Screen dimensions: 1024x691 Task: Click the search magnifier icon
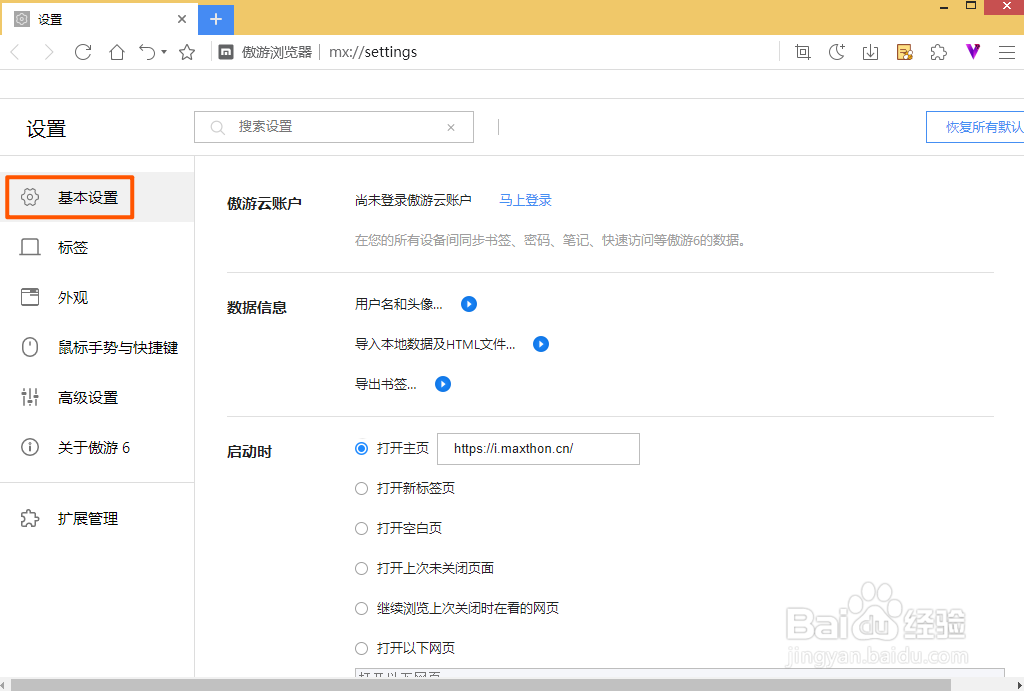click(217, 127)
